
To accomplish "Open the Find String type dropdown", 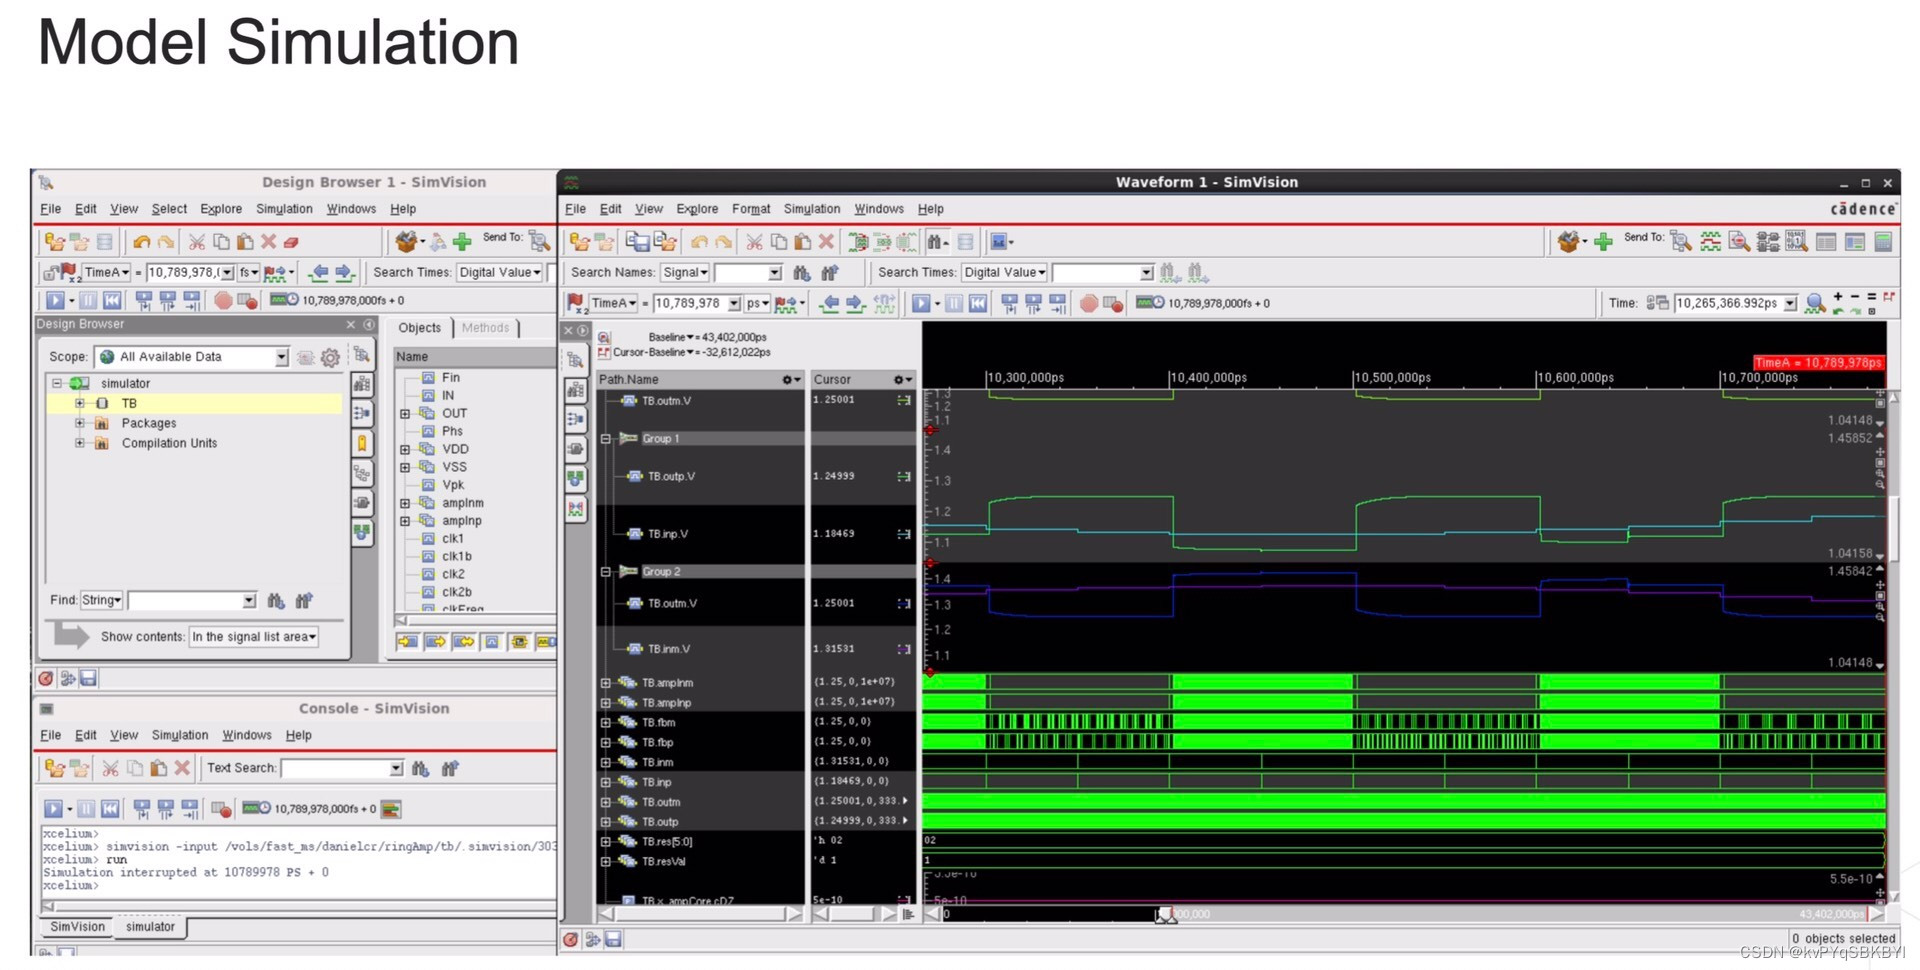I will click(101, 600).
